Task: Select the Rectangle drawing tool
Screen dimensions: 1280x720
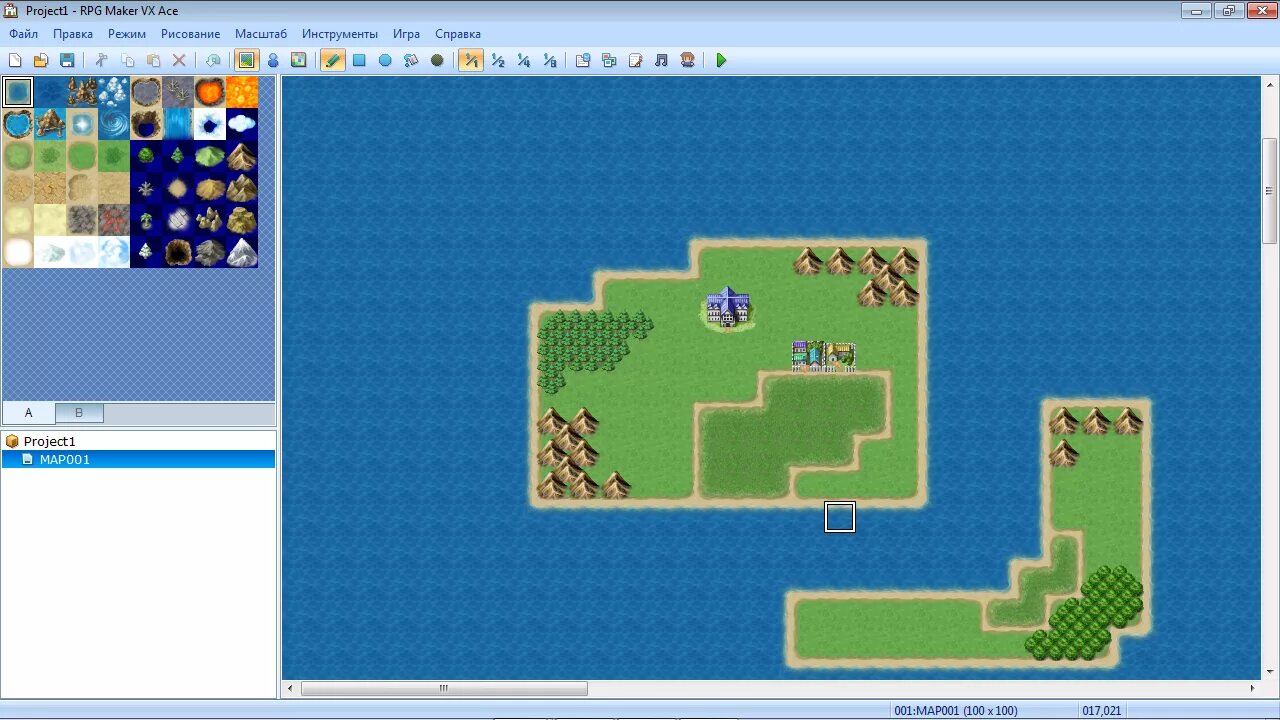Action: [359, 61]
